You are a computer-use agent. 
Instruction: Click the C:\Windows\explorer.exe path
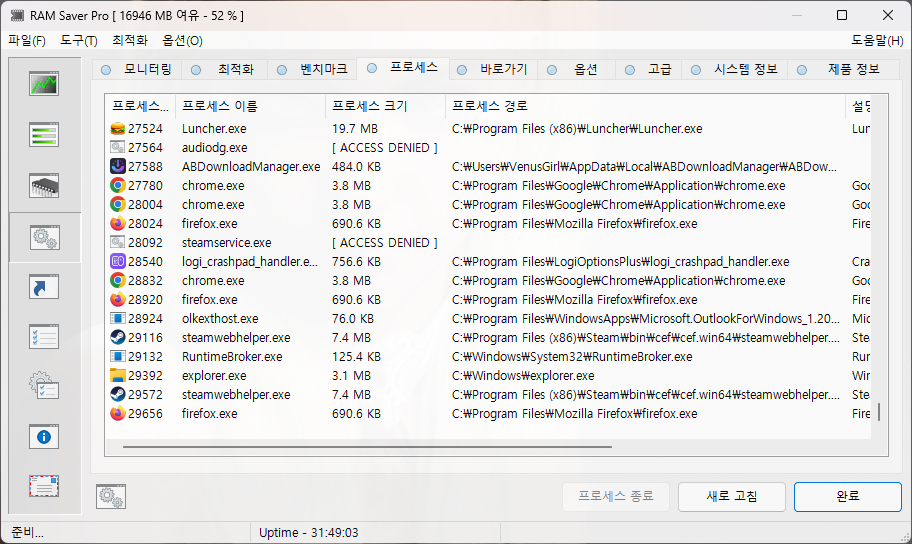pos(523,376)
